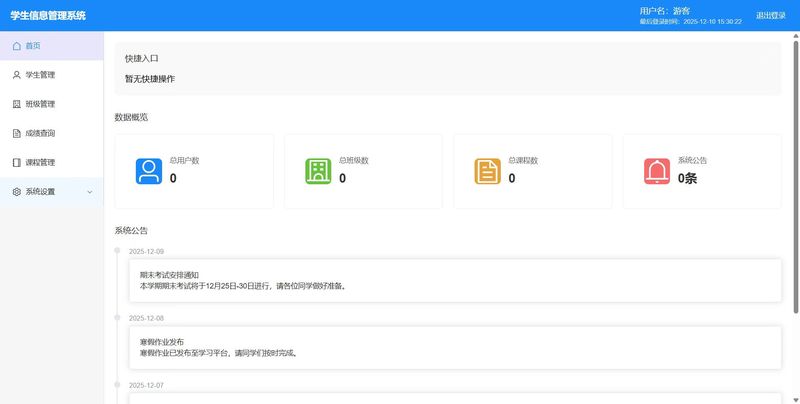This screenshot has height=404, width=800.
Task: Click the home icon in sidebar
Action: coord(16,46)
